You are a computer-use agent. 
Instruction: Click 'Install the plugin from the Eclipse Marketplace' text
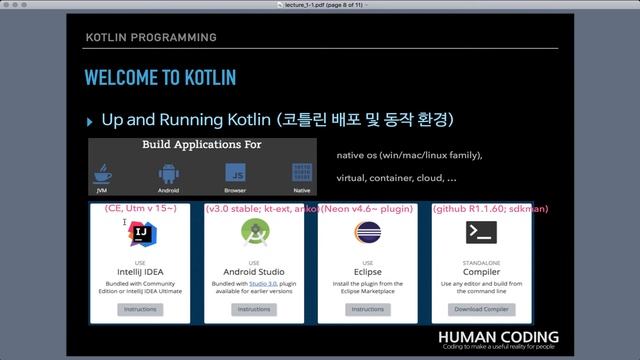click(x=368, y=287)
